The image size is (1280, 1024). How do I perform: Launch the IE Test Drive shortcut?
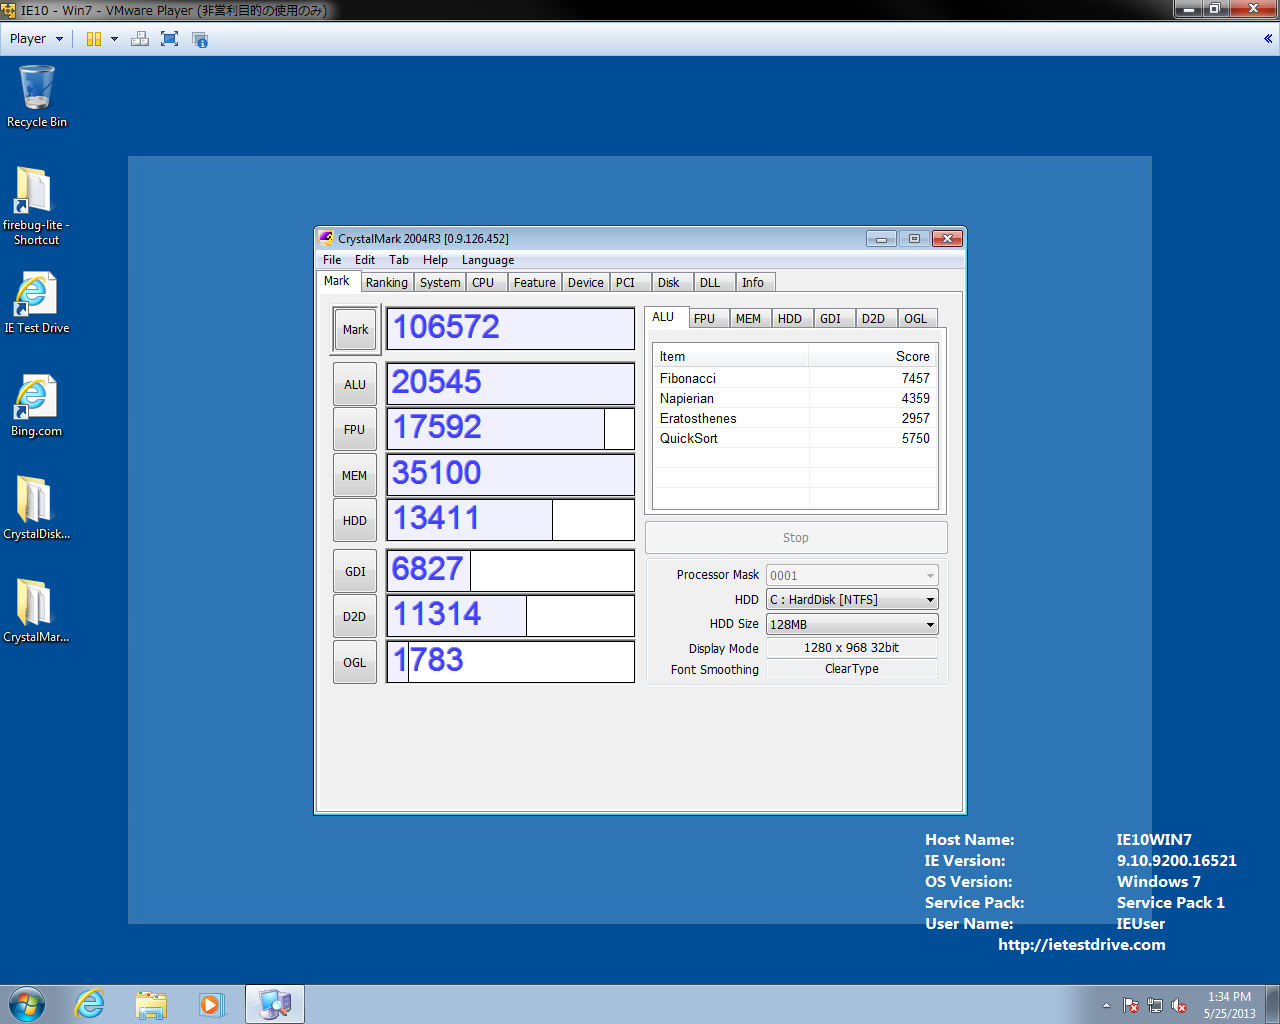pos(36,302)
